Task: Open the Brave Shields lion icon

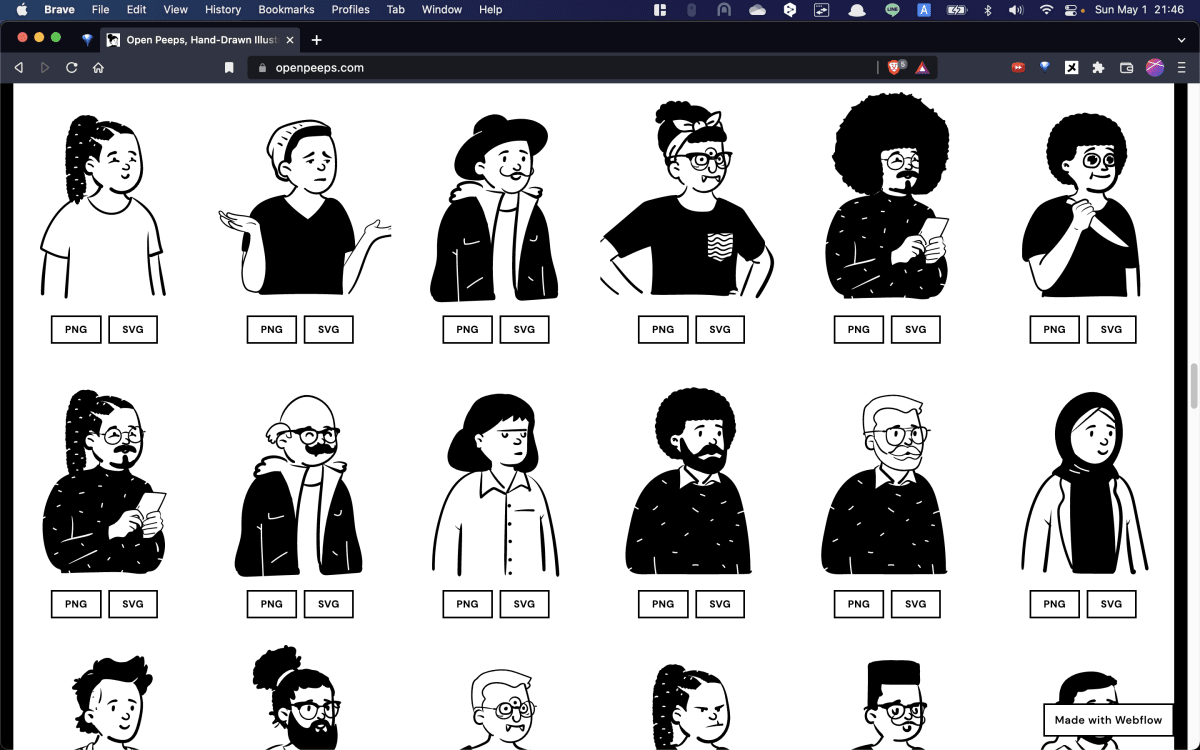Action: pyautogui.click(x=896, y=67)
